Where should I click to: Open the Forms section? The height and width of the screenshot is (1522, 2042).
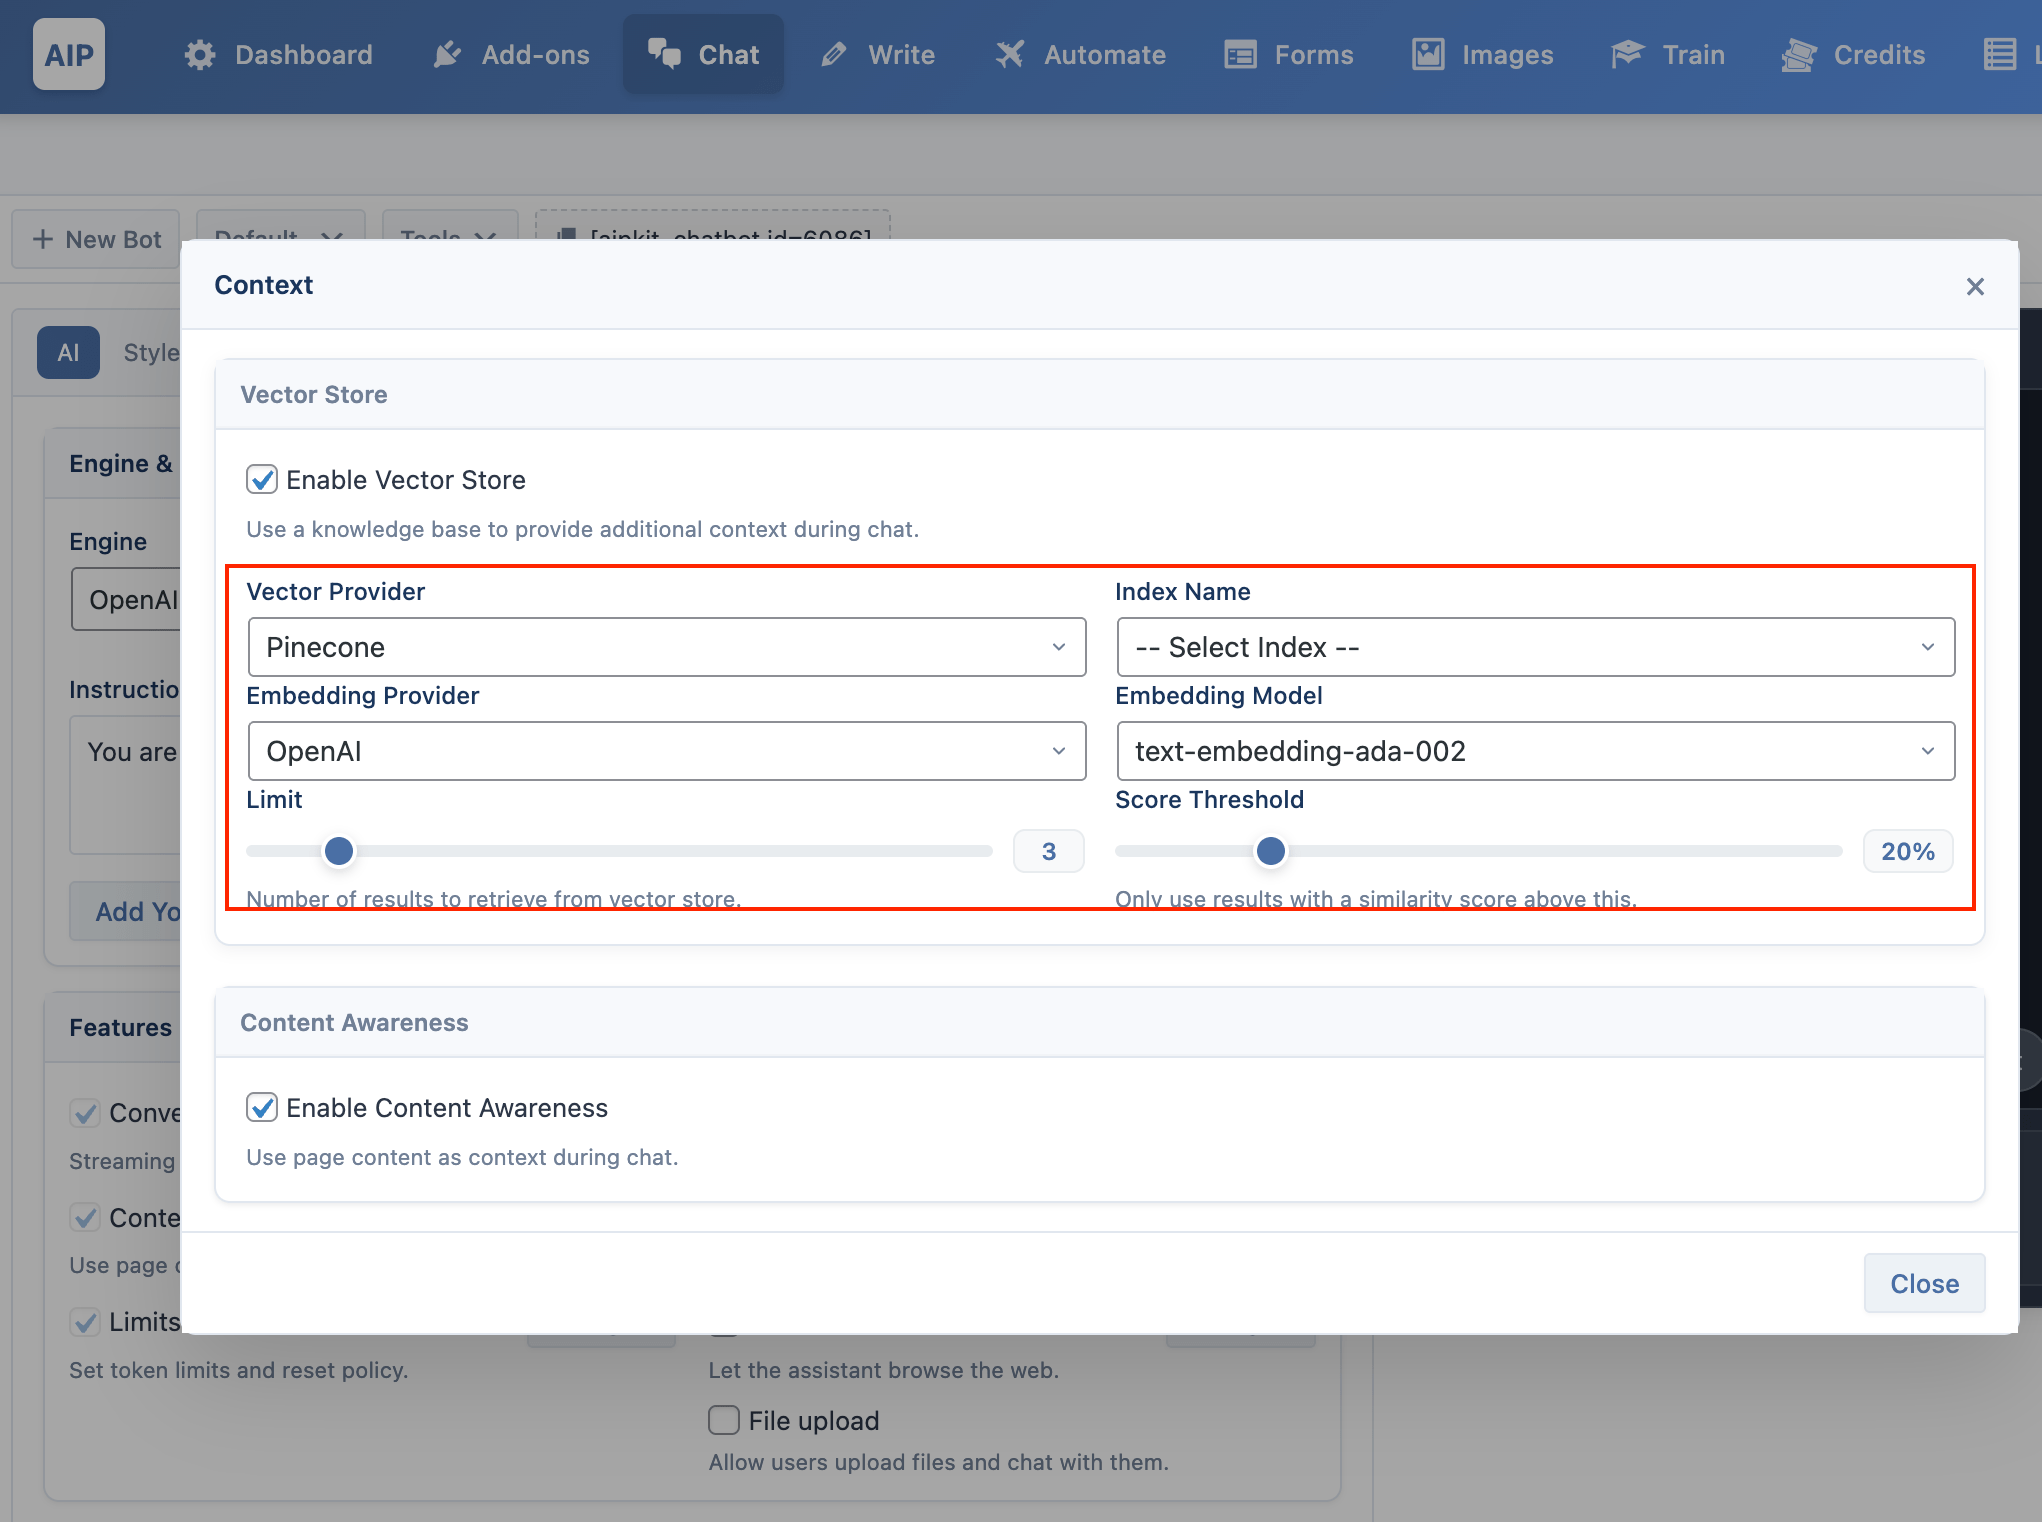point(1289,55)
